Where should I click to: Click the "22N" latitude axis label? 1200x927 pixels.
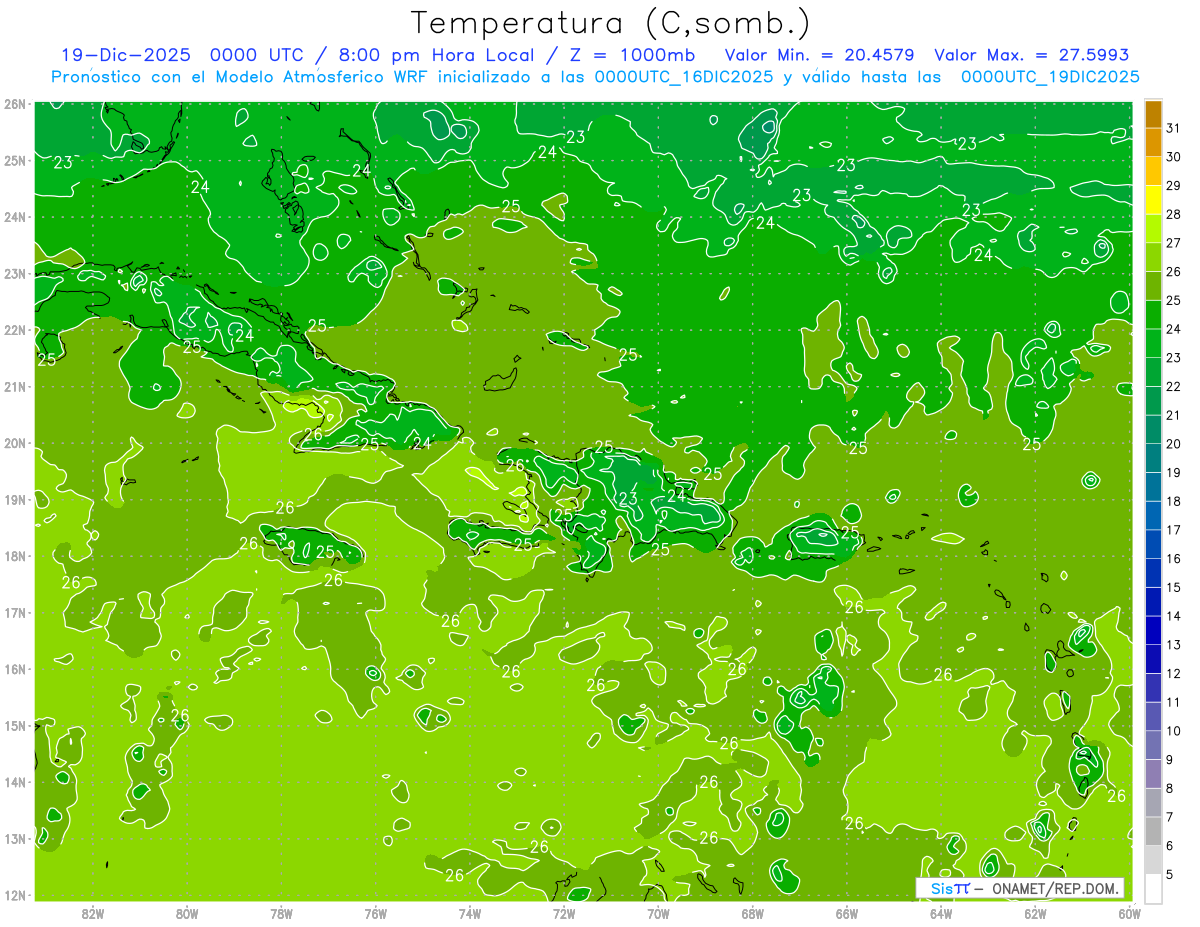pyautogui.click(x=14, y=330)
